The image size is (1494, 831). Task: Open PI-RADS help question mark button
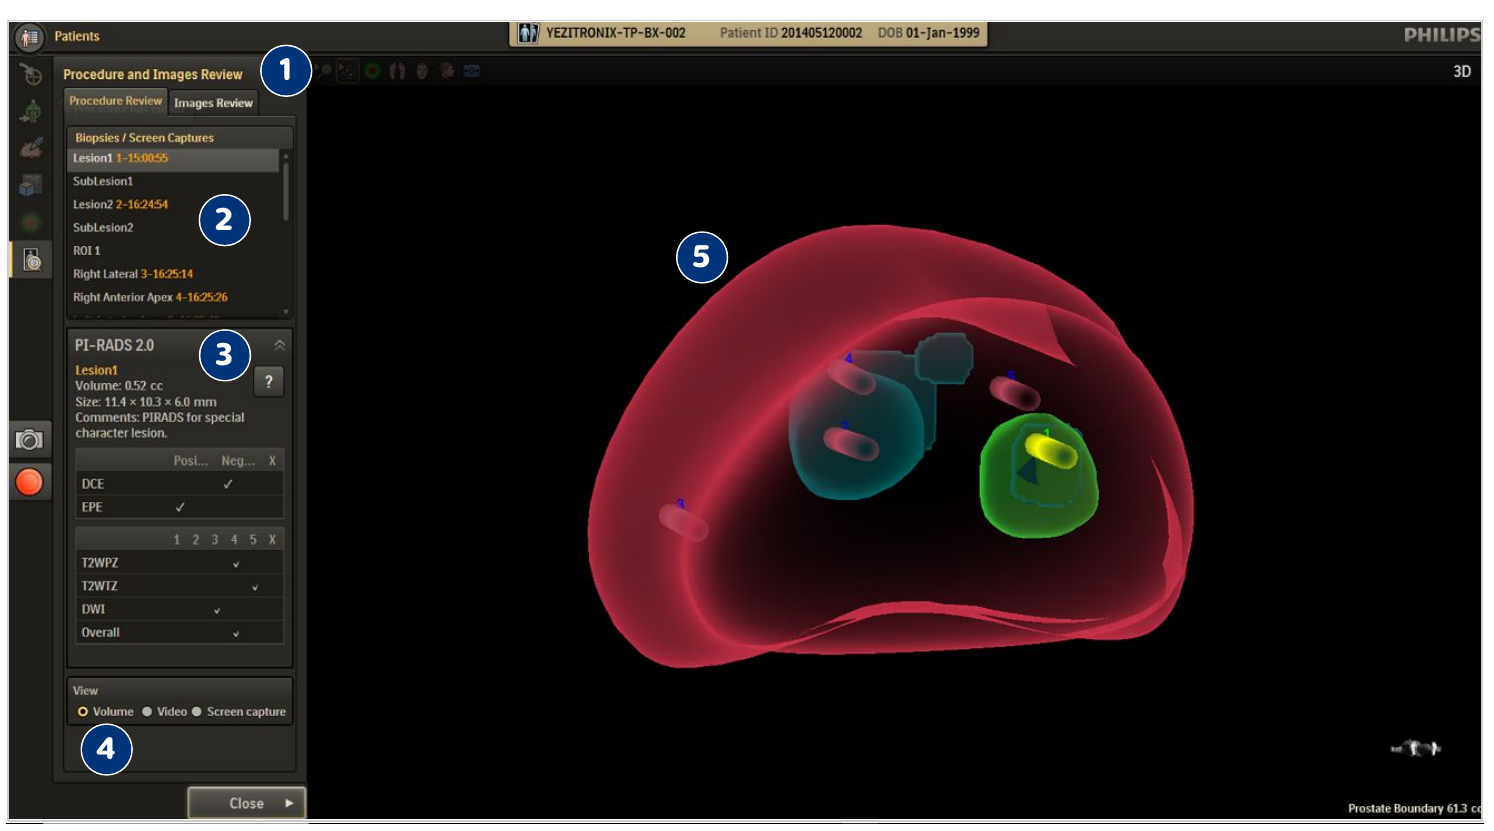269,381
